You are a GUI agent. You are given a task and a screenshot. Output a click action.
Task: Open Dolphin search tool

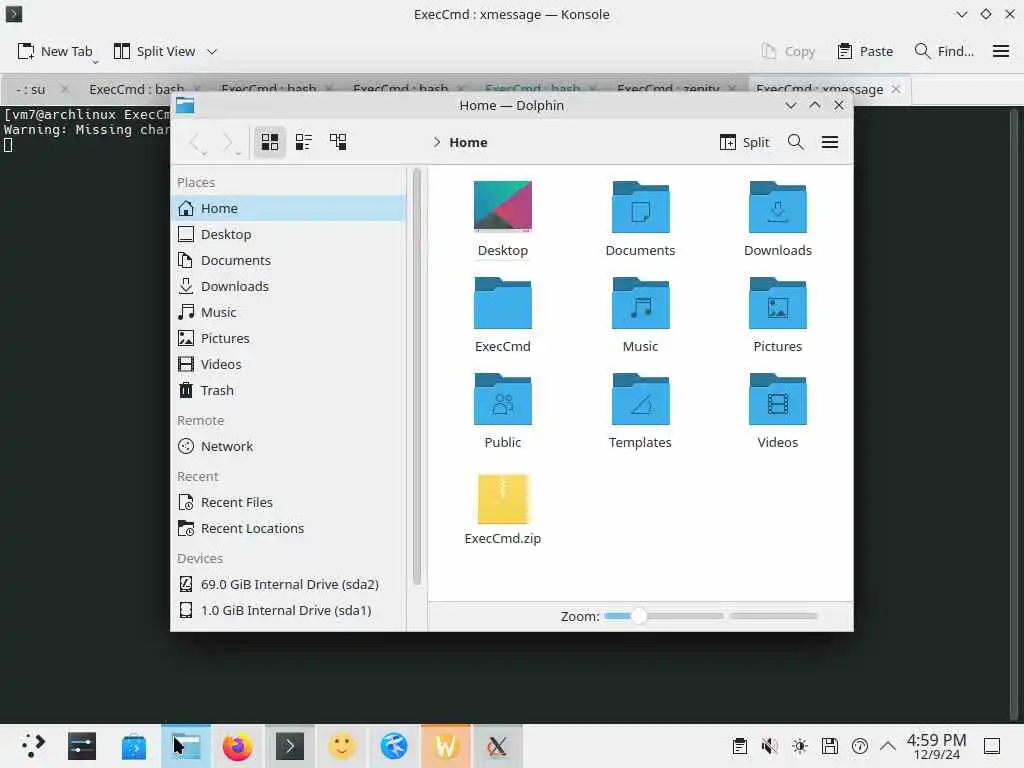click(795, 142)
